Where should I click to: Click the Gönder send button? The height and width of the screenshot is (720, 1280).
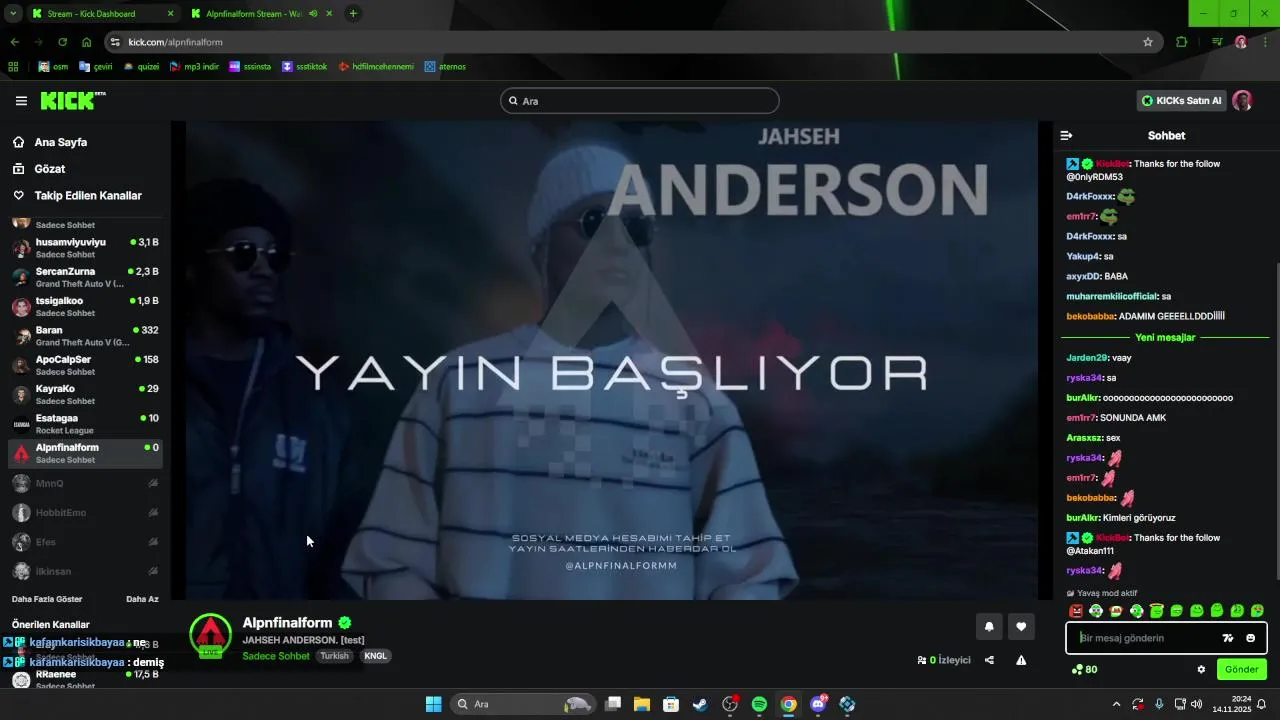coord(1241,669)
